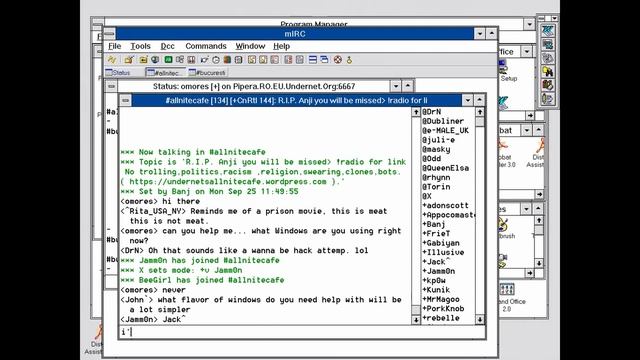Click the '<omores> hi there' chat line
Image resolution: width=640 pixels, height=360 pixels.
[x=160, y=201]
